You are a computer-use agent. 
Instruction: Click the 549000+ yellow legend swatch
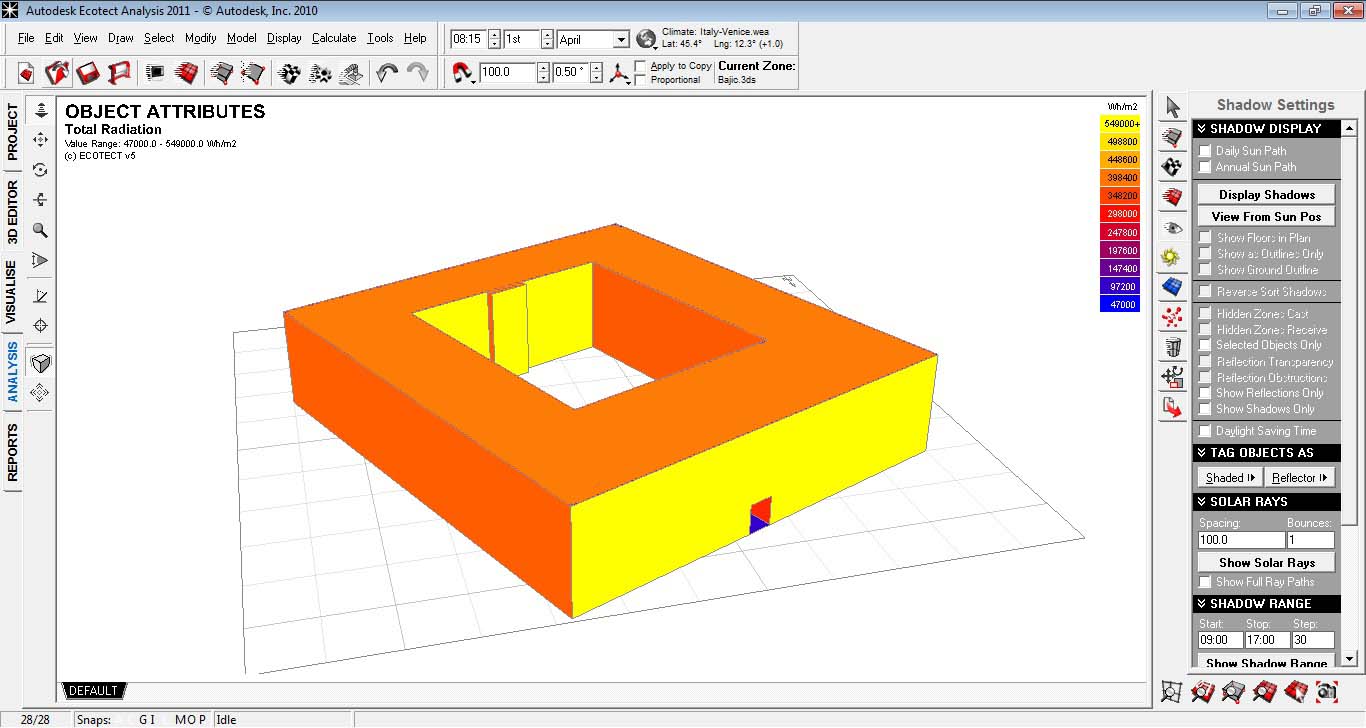[x=1120, y=124]
